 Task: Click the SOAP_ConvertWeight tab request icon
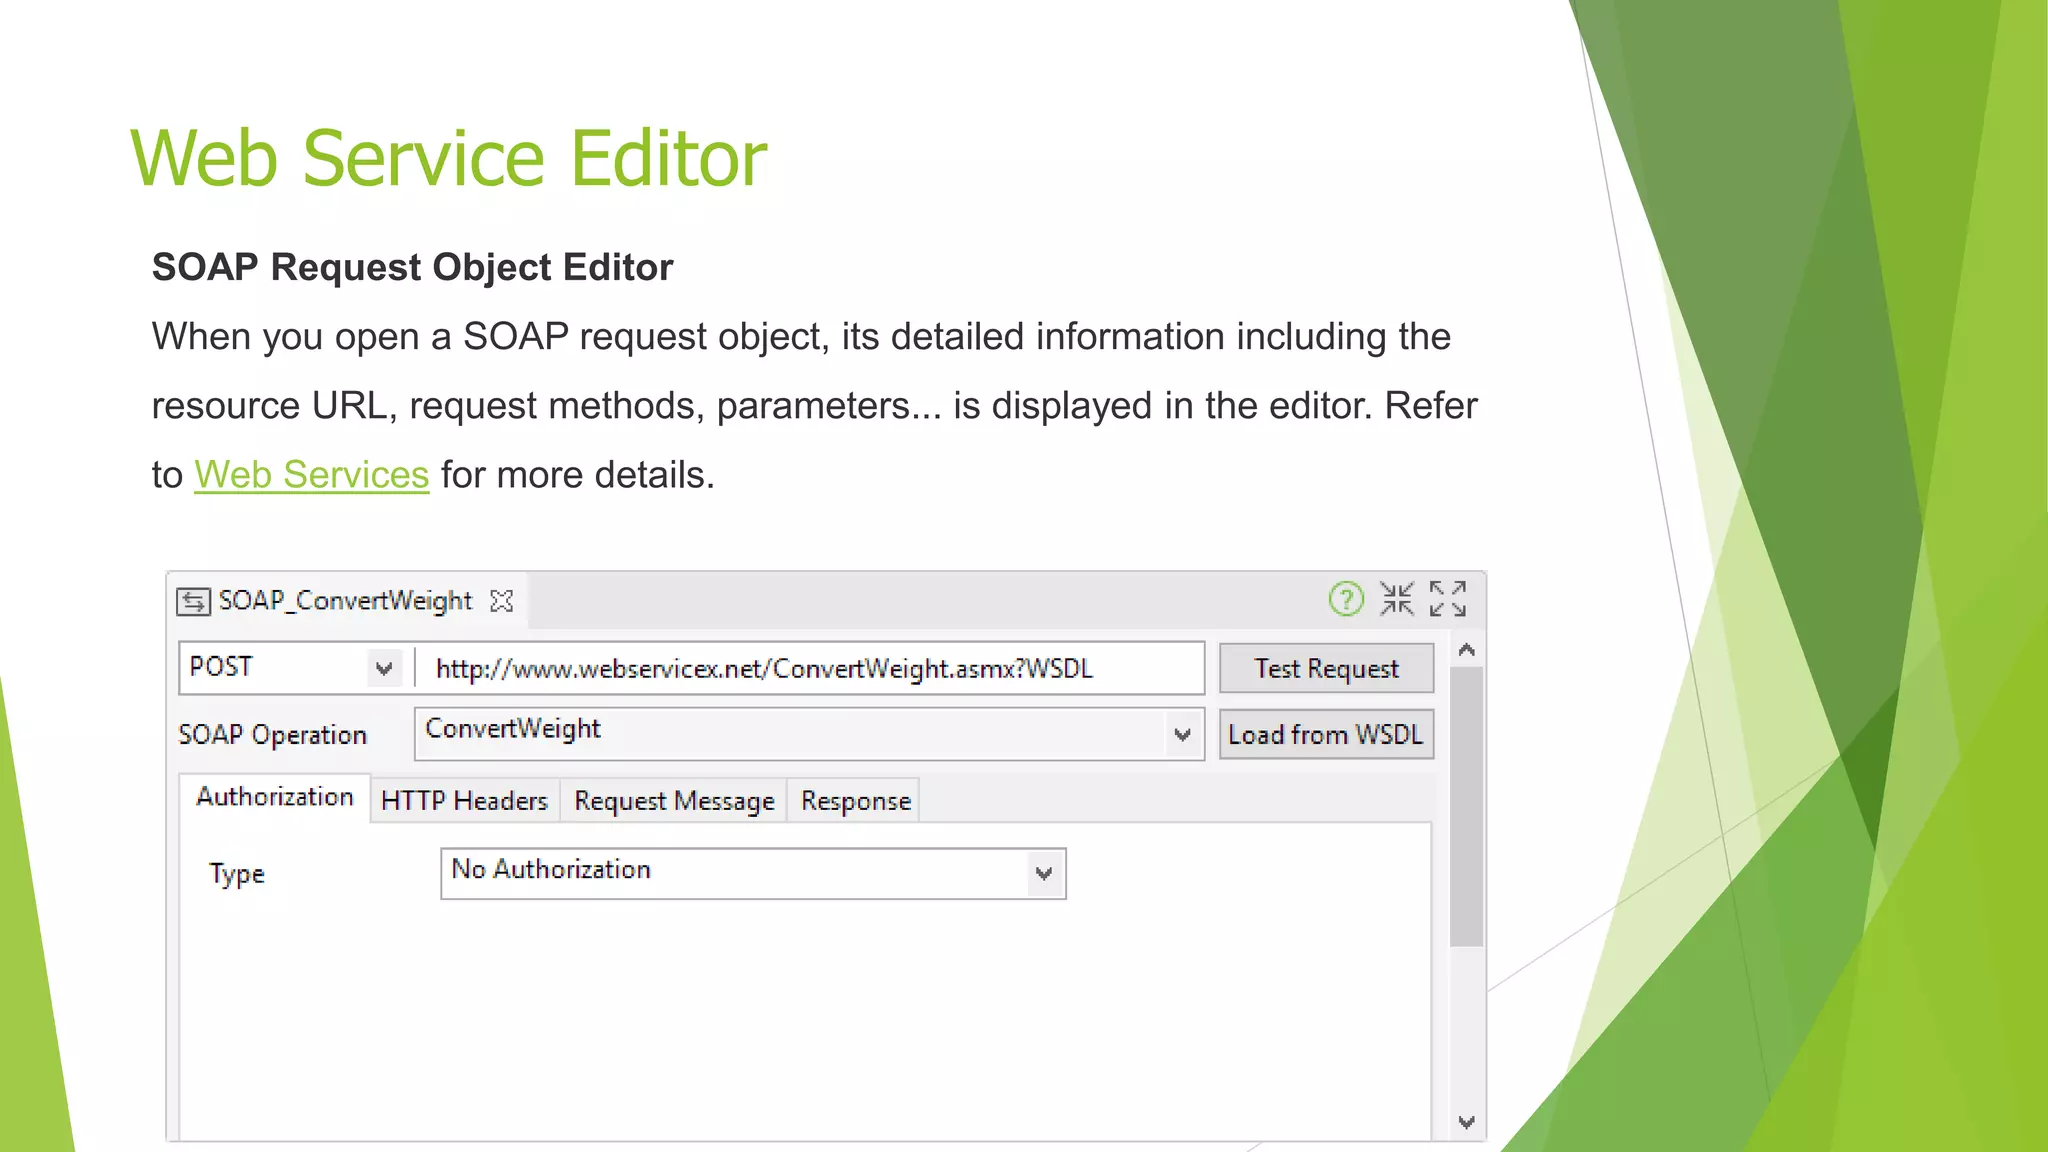193,601
